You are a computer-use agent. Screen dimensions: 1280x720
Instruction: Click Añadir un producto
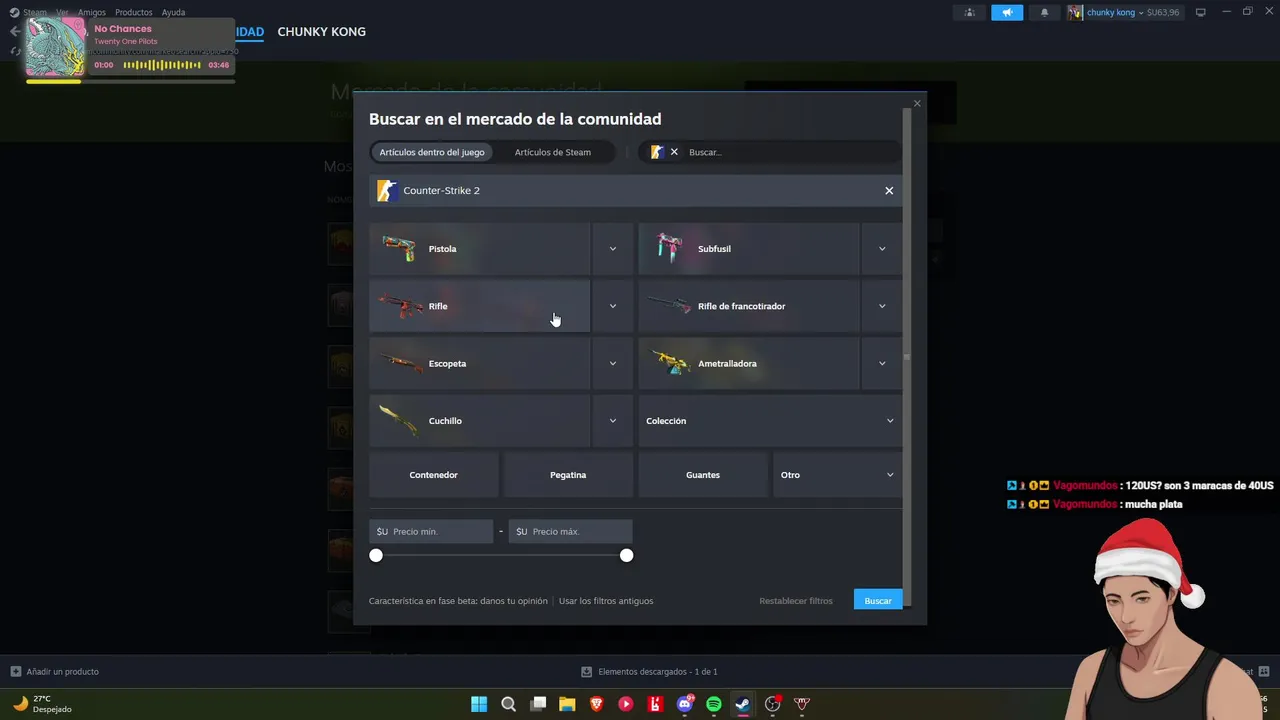55,672
